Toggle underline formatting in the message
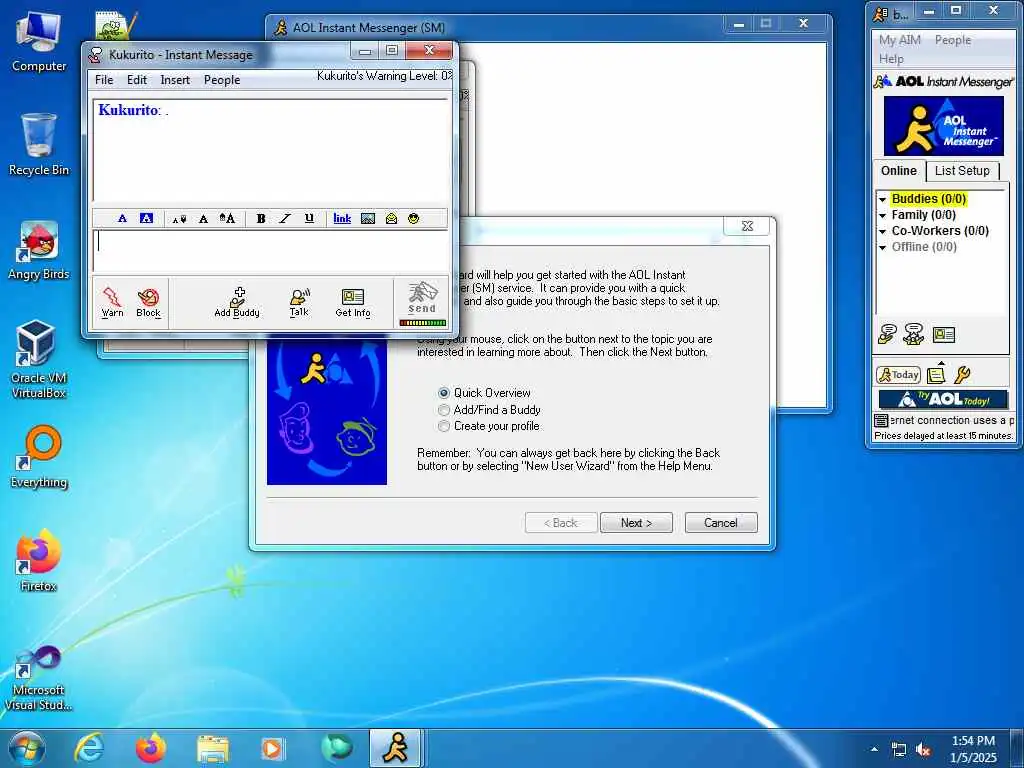Screen dimensions: 1024x768 click(309, 219)
